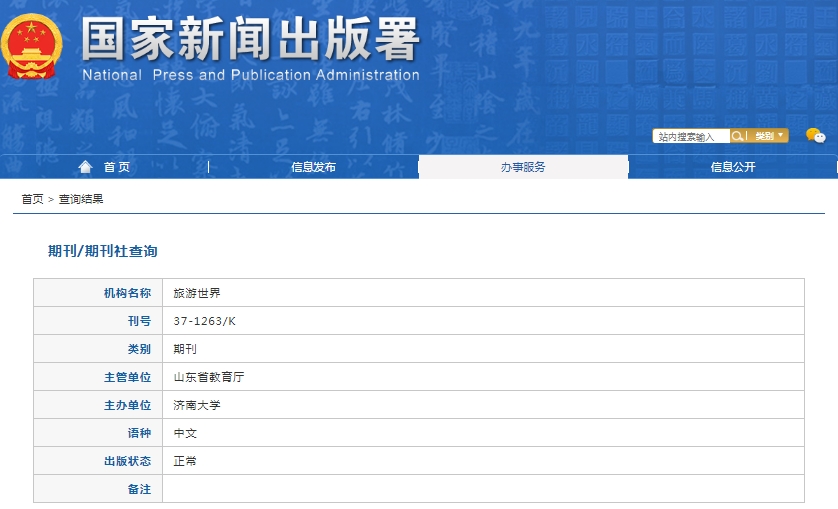Click the national emblem logo
This screenshot has width=838, height=509.
(31, 47)
